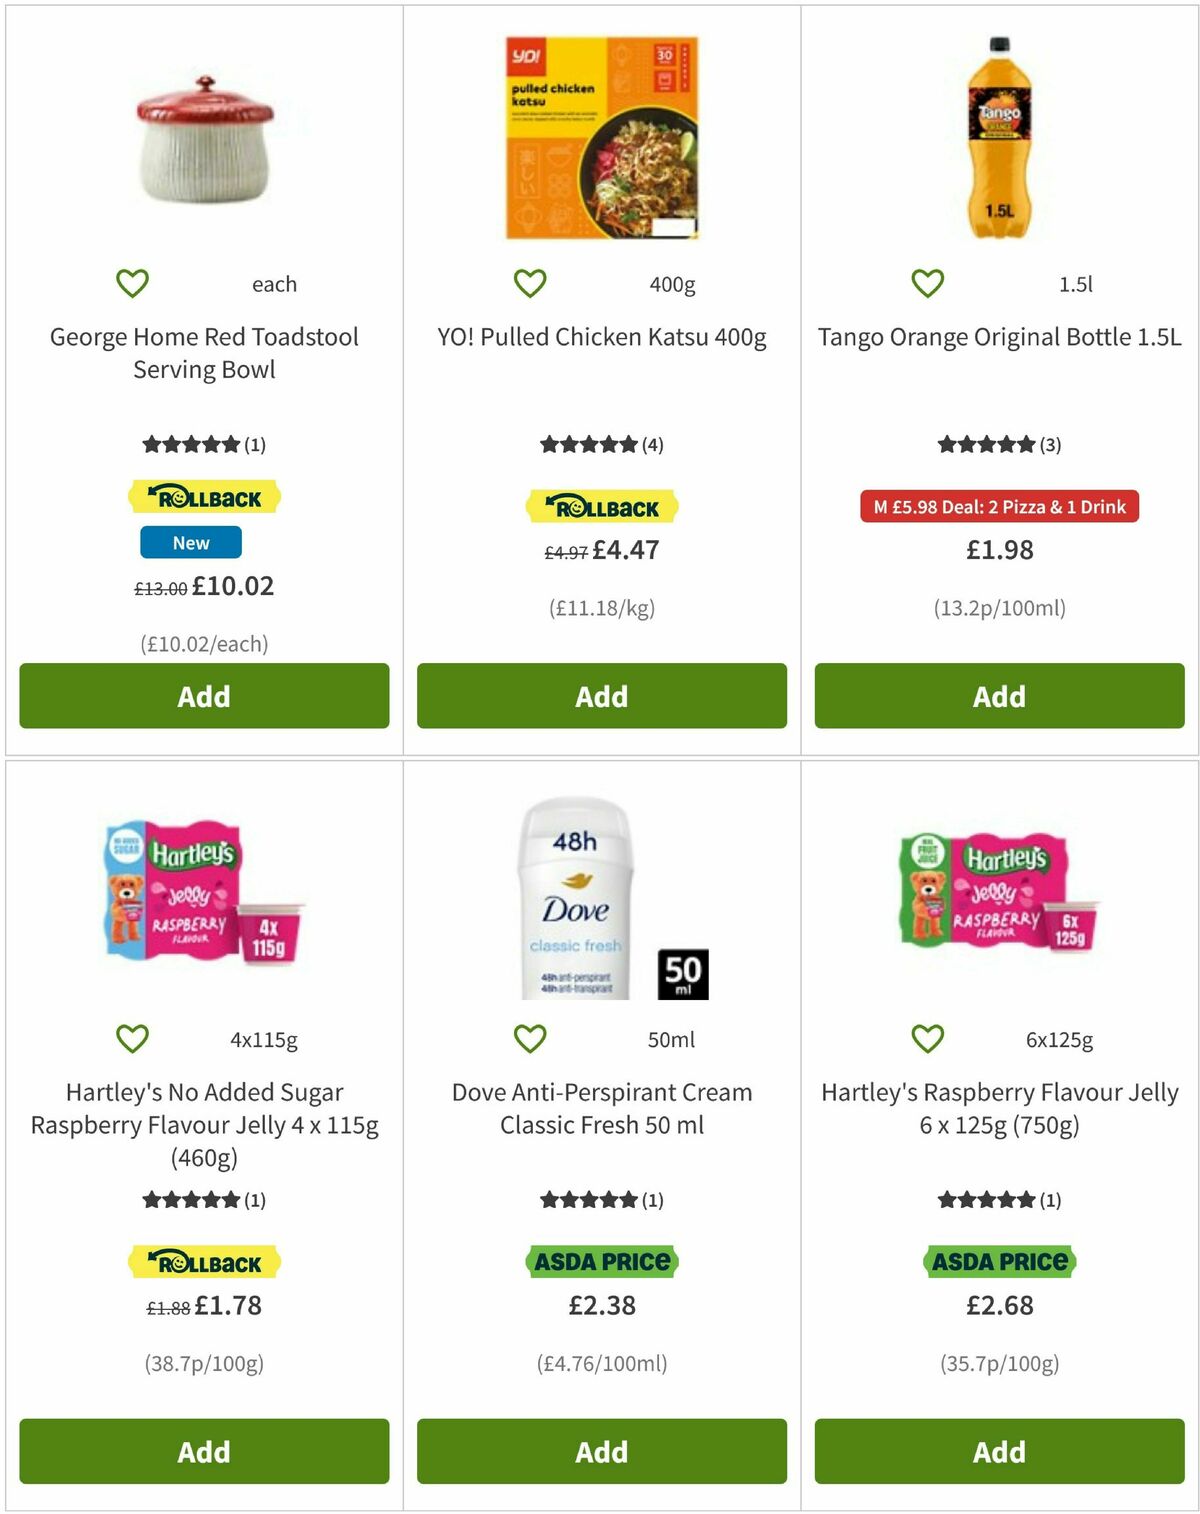Screen dimensions: 1200x1514
Task: Open the Rollback badge on the Serving Bowl
Action: coord(202,495)
